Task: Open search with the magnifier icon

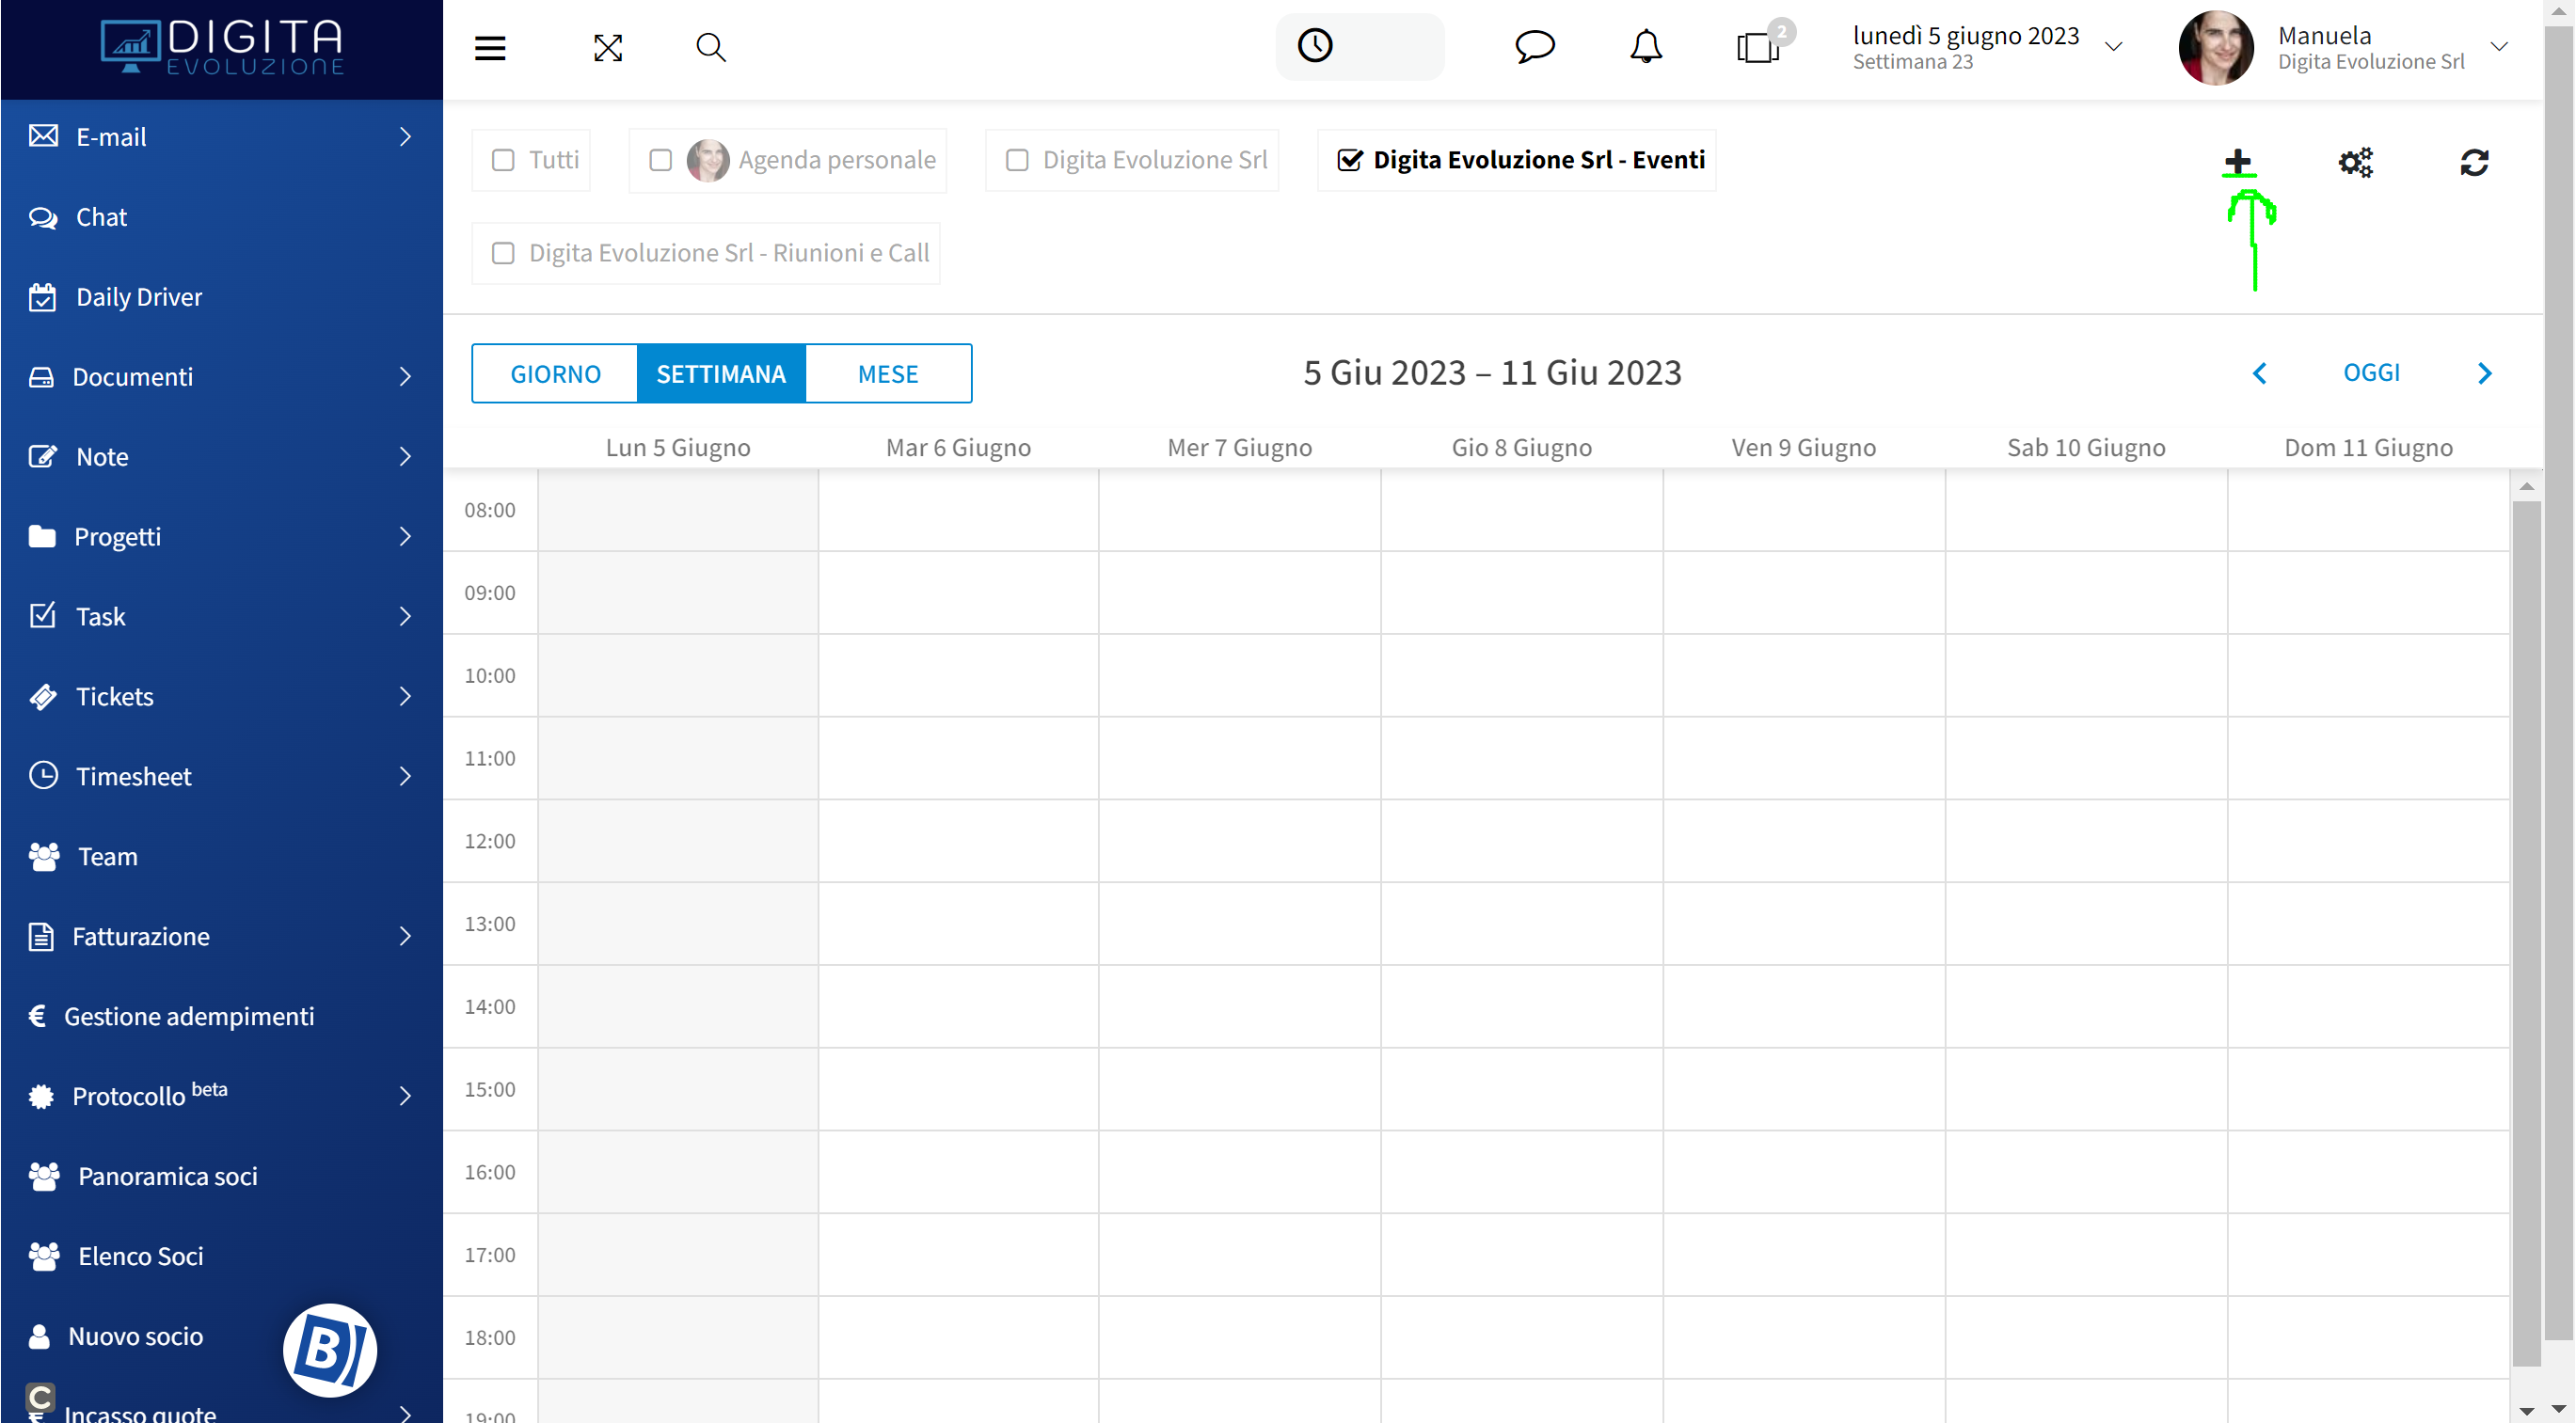Action: [711, 47]
